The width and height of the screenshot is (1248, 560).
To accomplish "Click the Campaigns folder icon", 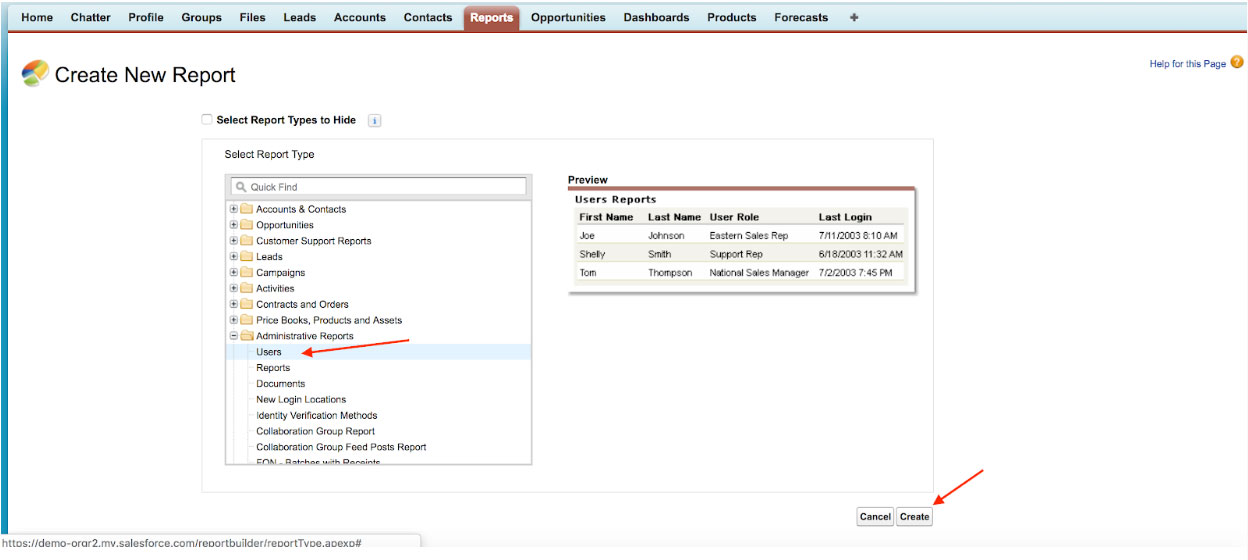I will click(246, 273).
